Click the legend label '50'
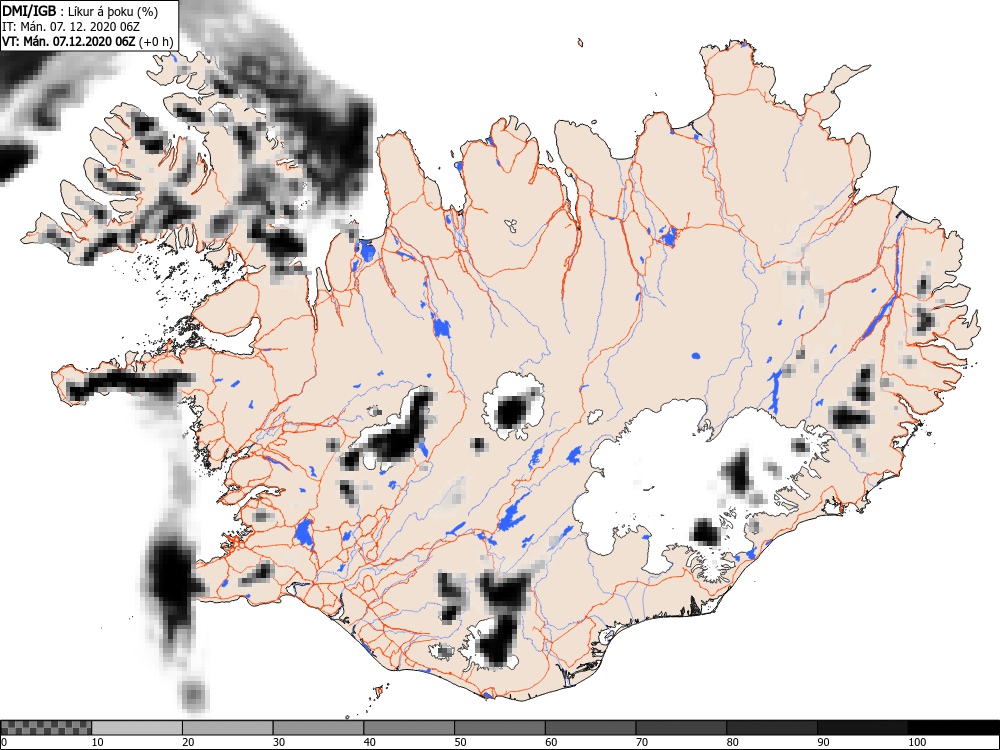Screen dimensions: 1000x750 (x=460, y=742)
